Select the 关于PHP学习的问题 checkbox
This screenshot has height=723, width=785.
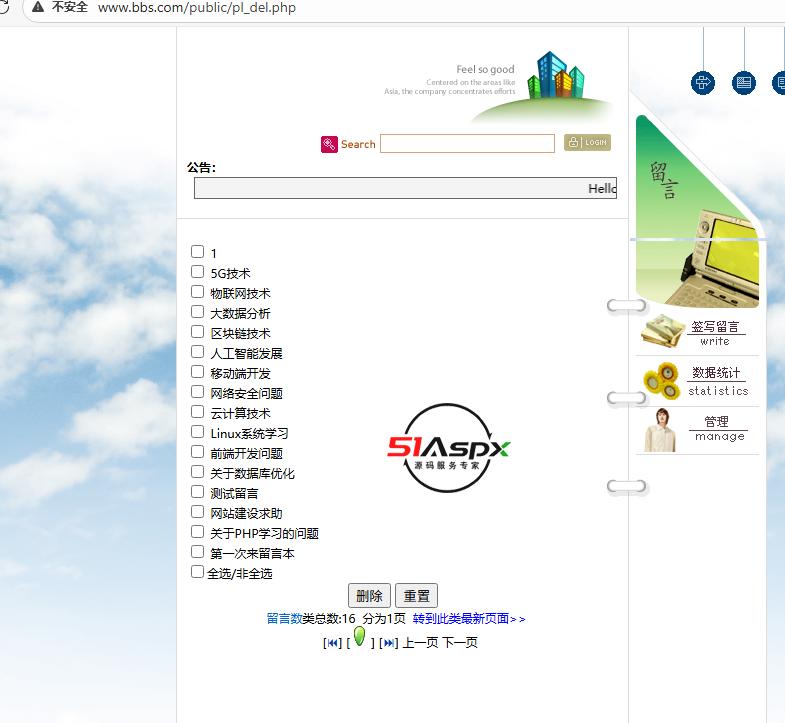[197, 532]
